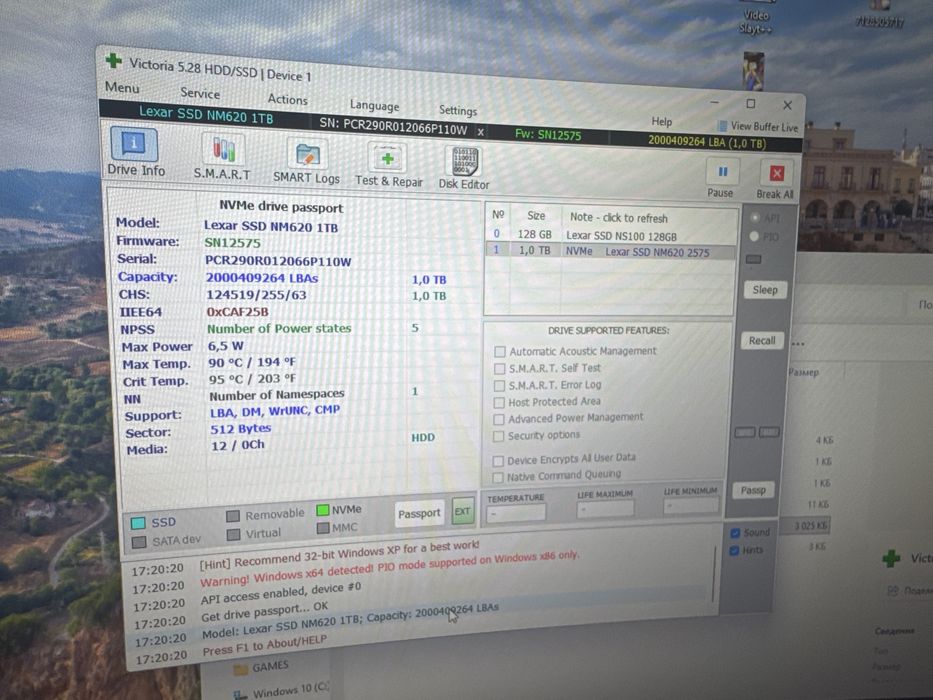Click the green EXT button

click(x=462, y=511)
